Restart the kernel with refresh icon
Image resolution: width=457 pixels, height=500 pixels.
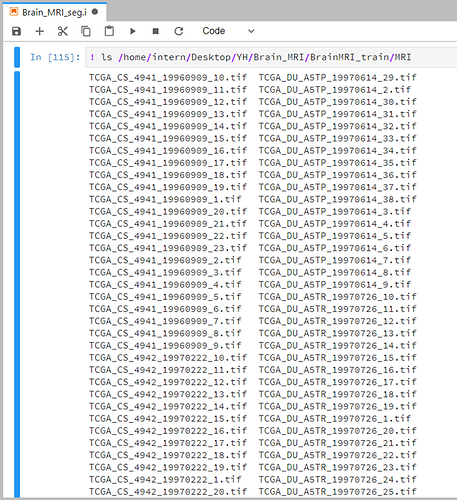(x=179, y=31)
